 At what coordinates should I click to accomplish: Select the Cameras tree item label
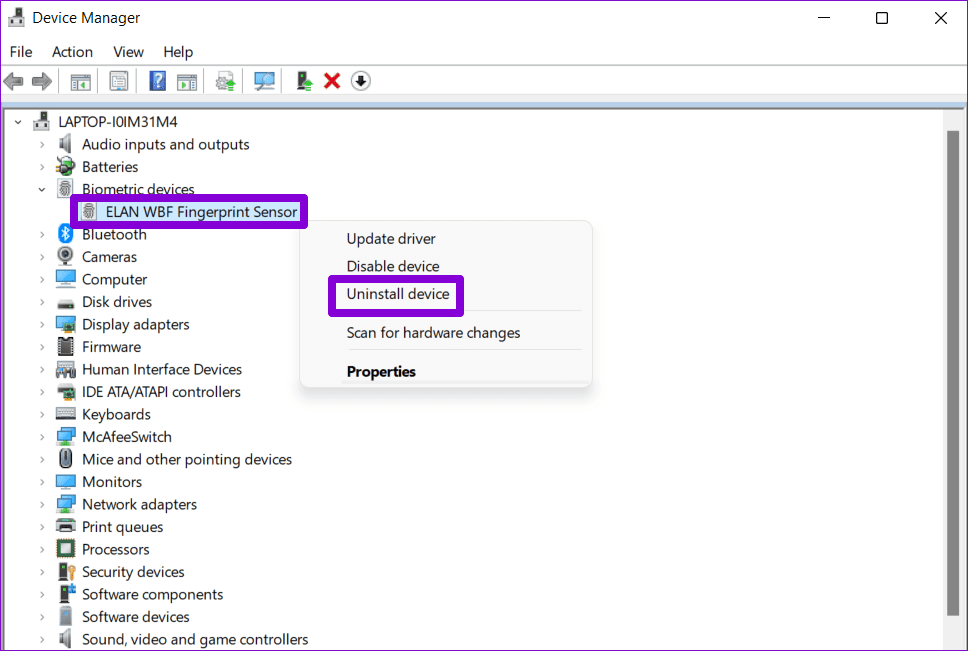(x=109, y=257)
